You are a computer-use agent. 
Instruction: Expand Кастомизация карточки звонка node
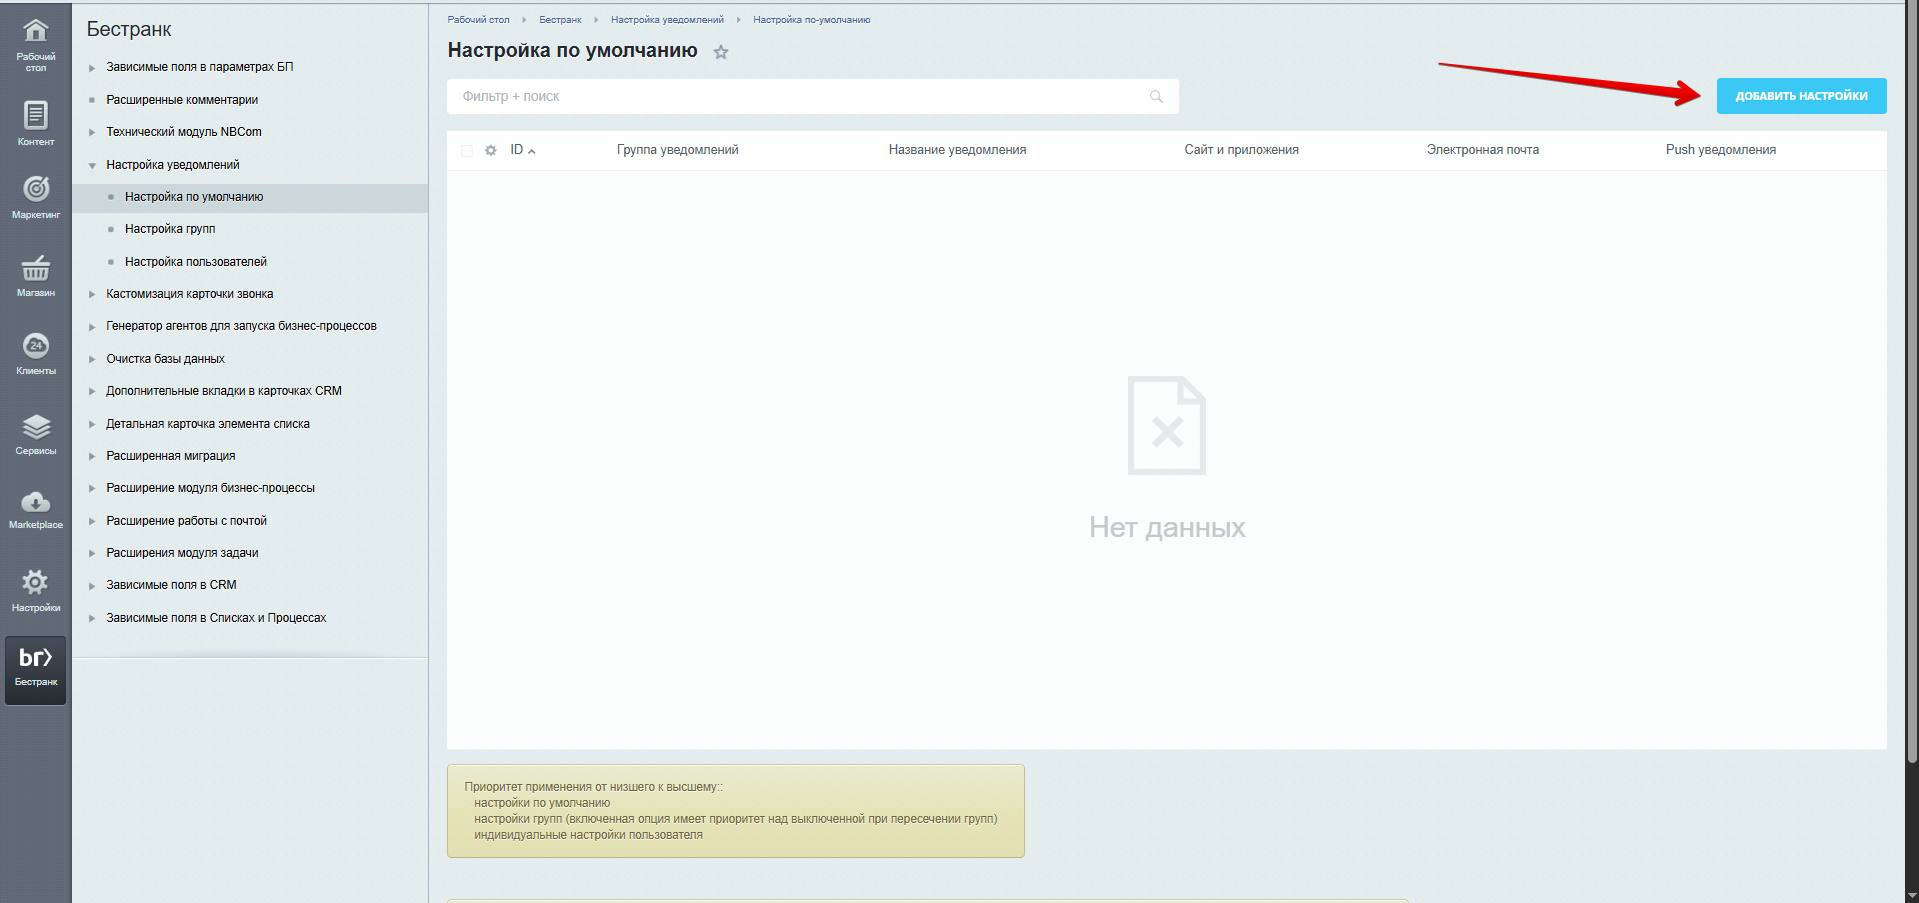click(92, 295)
